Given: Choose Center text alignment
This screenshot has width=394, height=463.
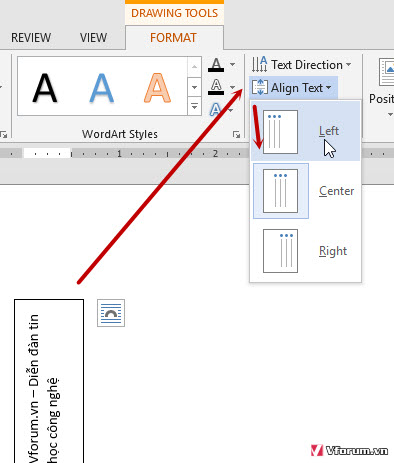Looking at the screenshot, I should click(305, 191).
